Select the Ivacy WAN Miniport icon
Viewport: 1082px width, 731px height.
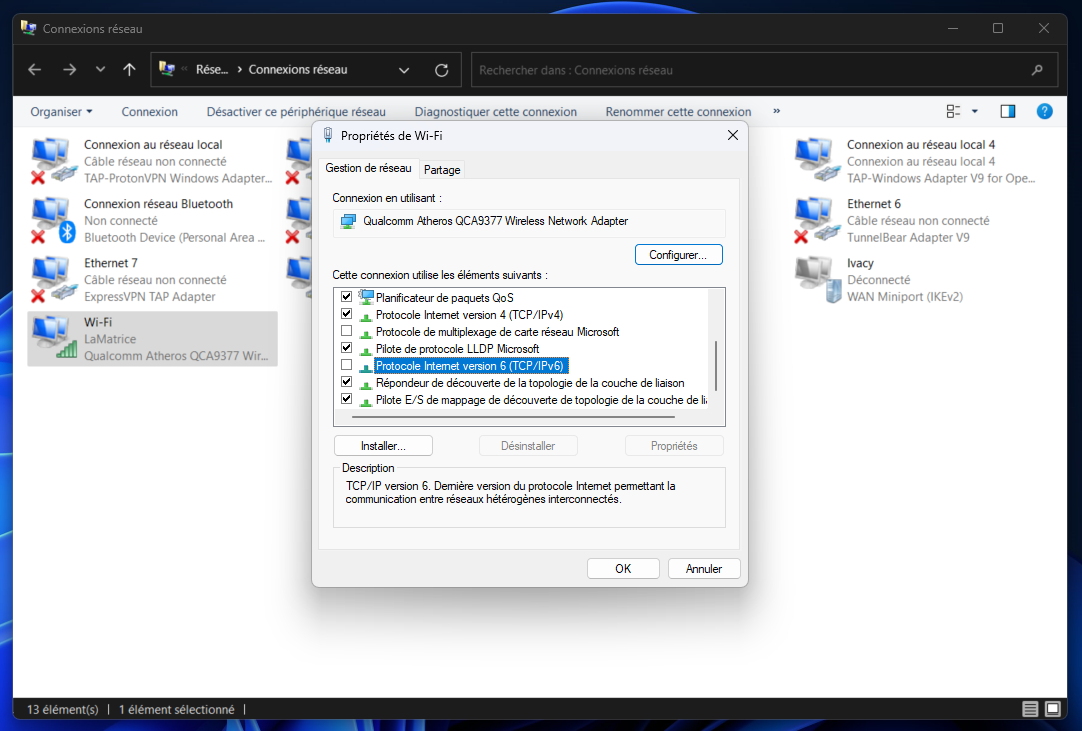coord(816,280)
